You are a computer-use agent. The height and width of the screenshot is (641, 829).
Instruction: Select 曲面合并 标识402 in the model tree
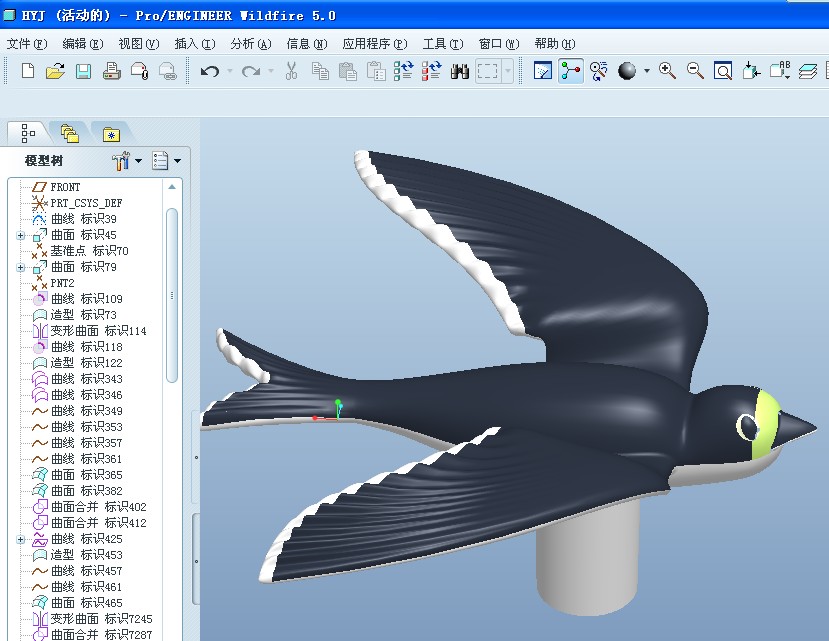pos(89,507)
